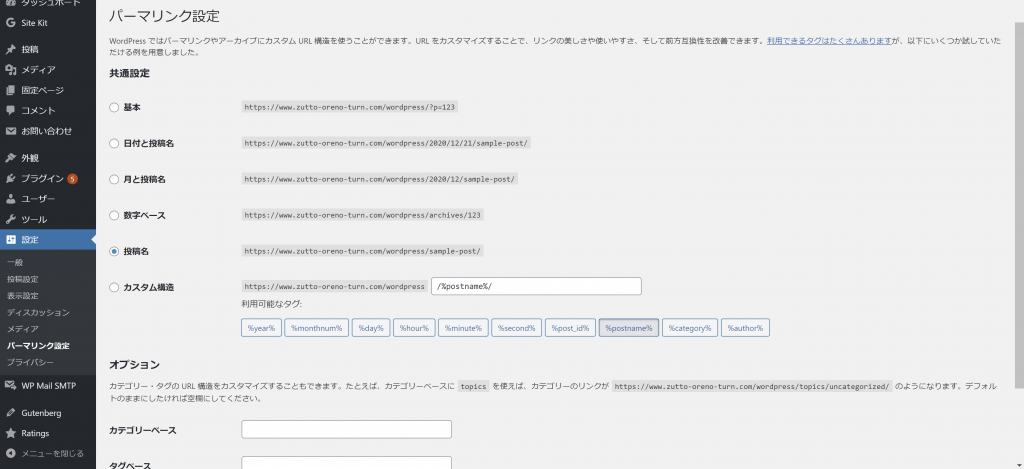This screenshot has width=1024, height=469.
Task: Insert the %second% tag
Action: (517, 327)
